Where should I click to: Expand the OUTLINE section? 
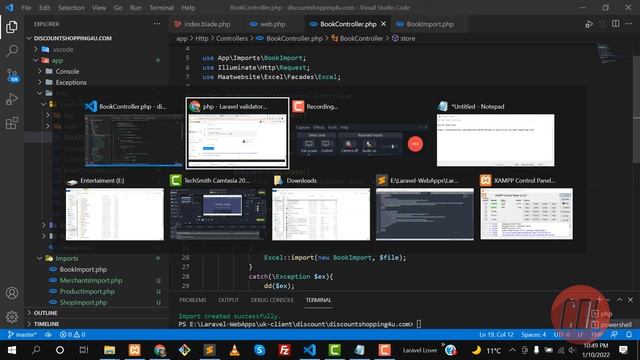[45, 313]
